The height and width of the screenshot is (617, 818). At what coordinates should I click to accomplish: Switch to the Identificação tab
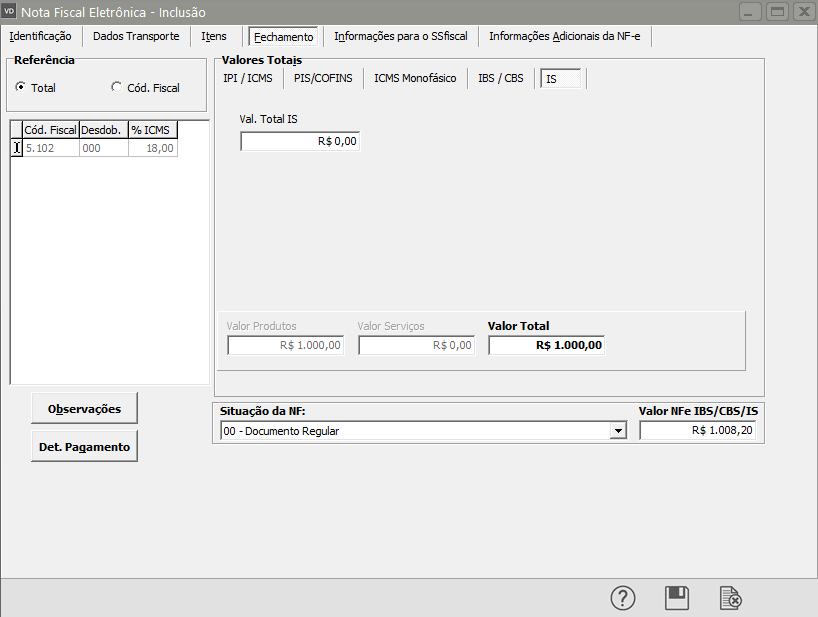tap(40, 36)
